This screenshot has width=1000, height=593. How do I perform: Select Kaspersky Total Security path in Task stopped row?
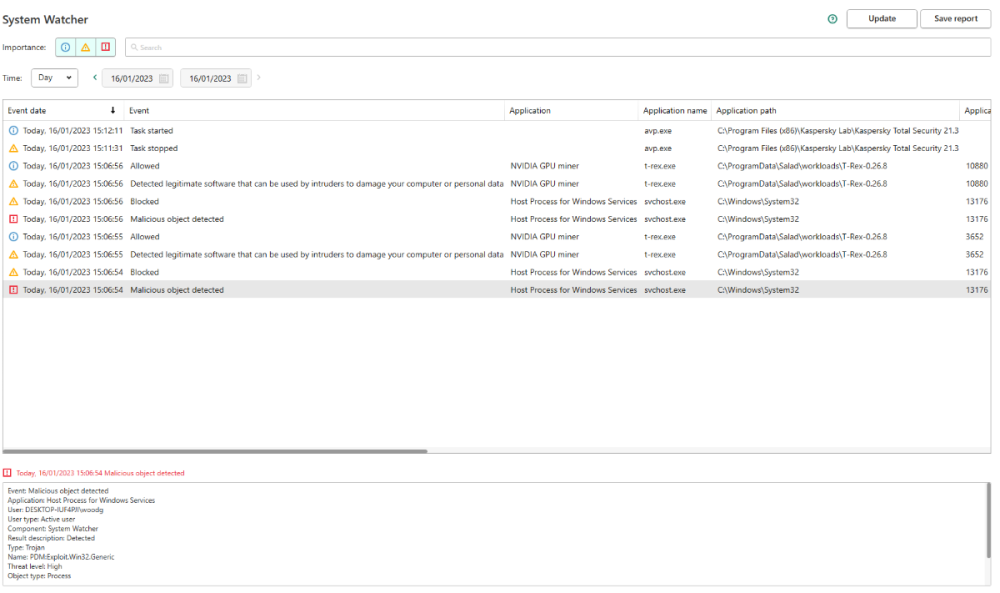pos(837,149)
